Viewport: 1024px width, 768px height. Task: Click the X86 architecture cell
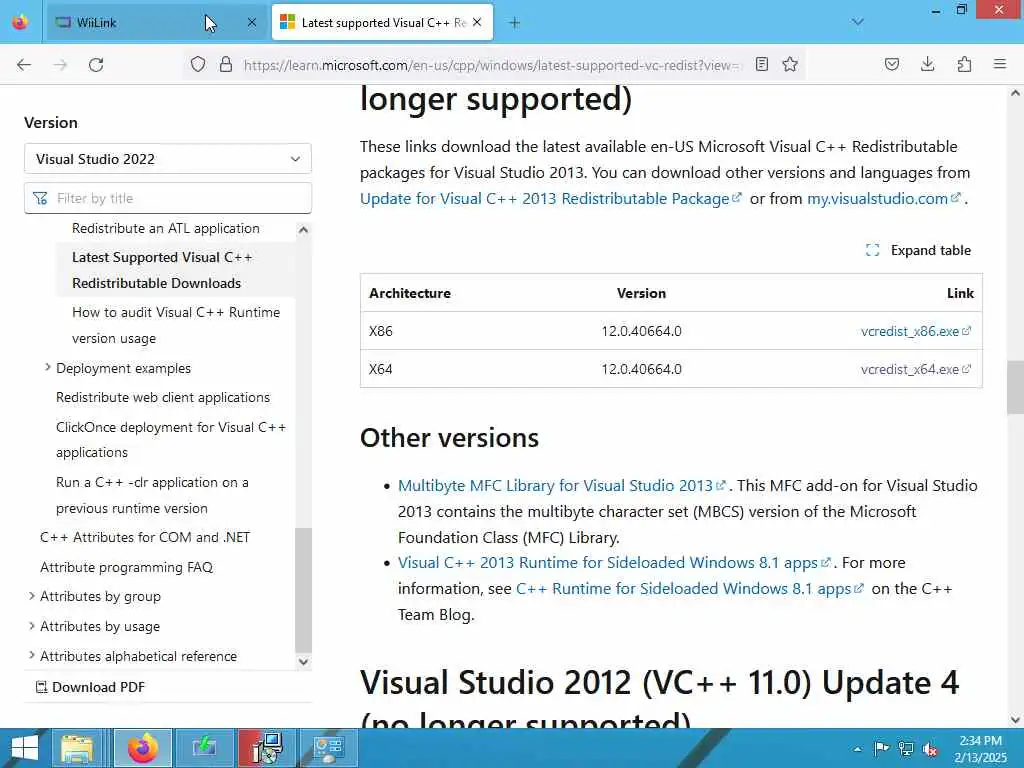381,331
